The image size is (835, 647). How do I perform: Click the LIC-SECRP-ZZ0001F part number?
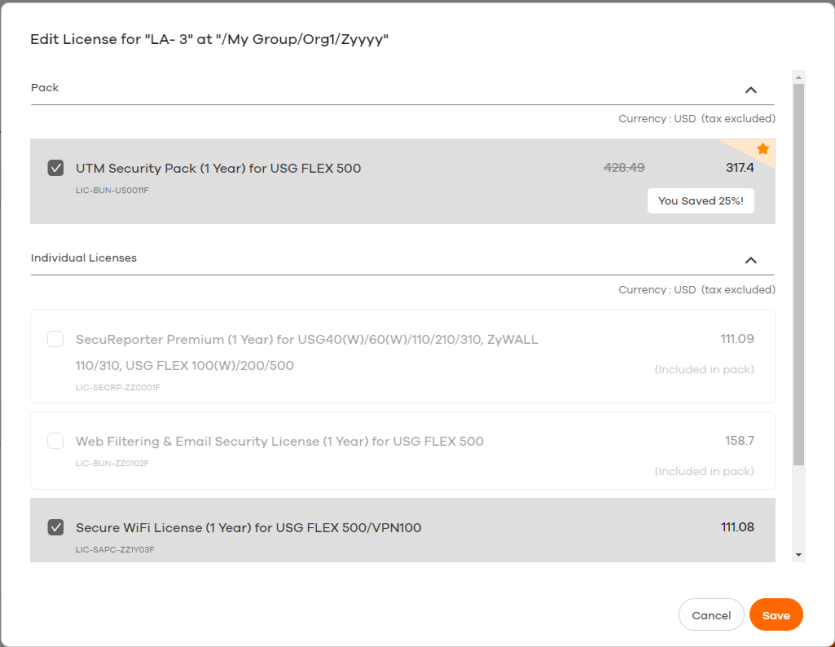[118, 387]
